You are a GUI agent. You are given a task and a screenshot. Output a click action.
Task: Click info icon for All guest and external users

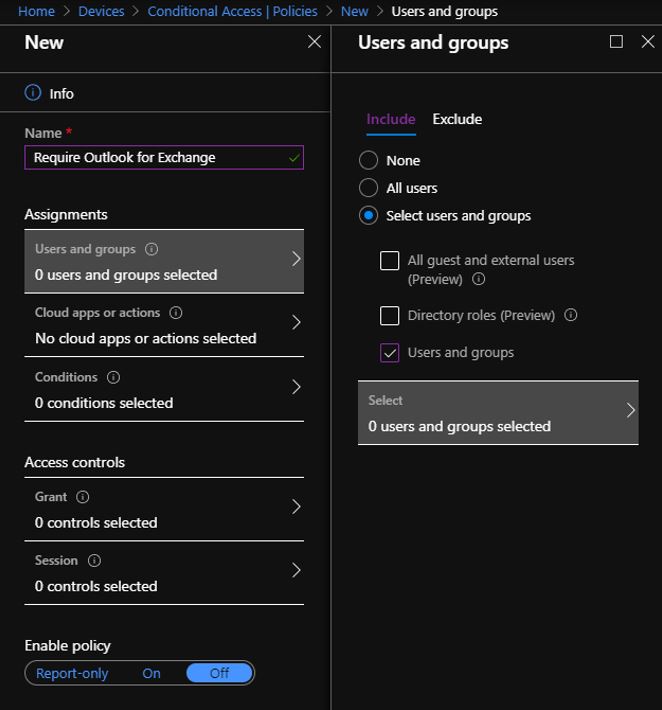coord(479,279)
